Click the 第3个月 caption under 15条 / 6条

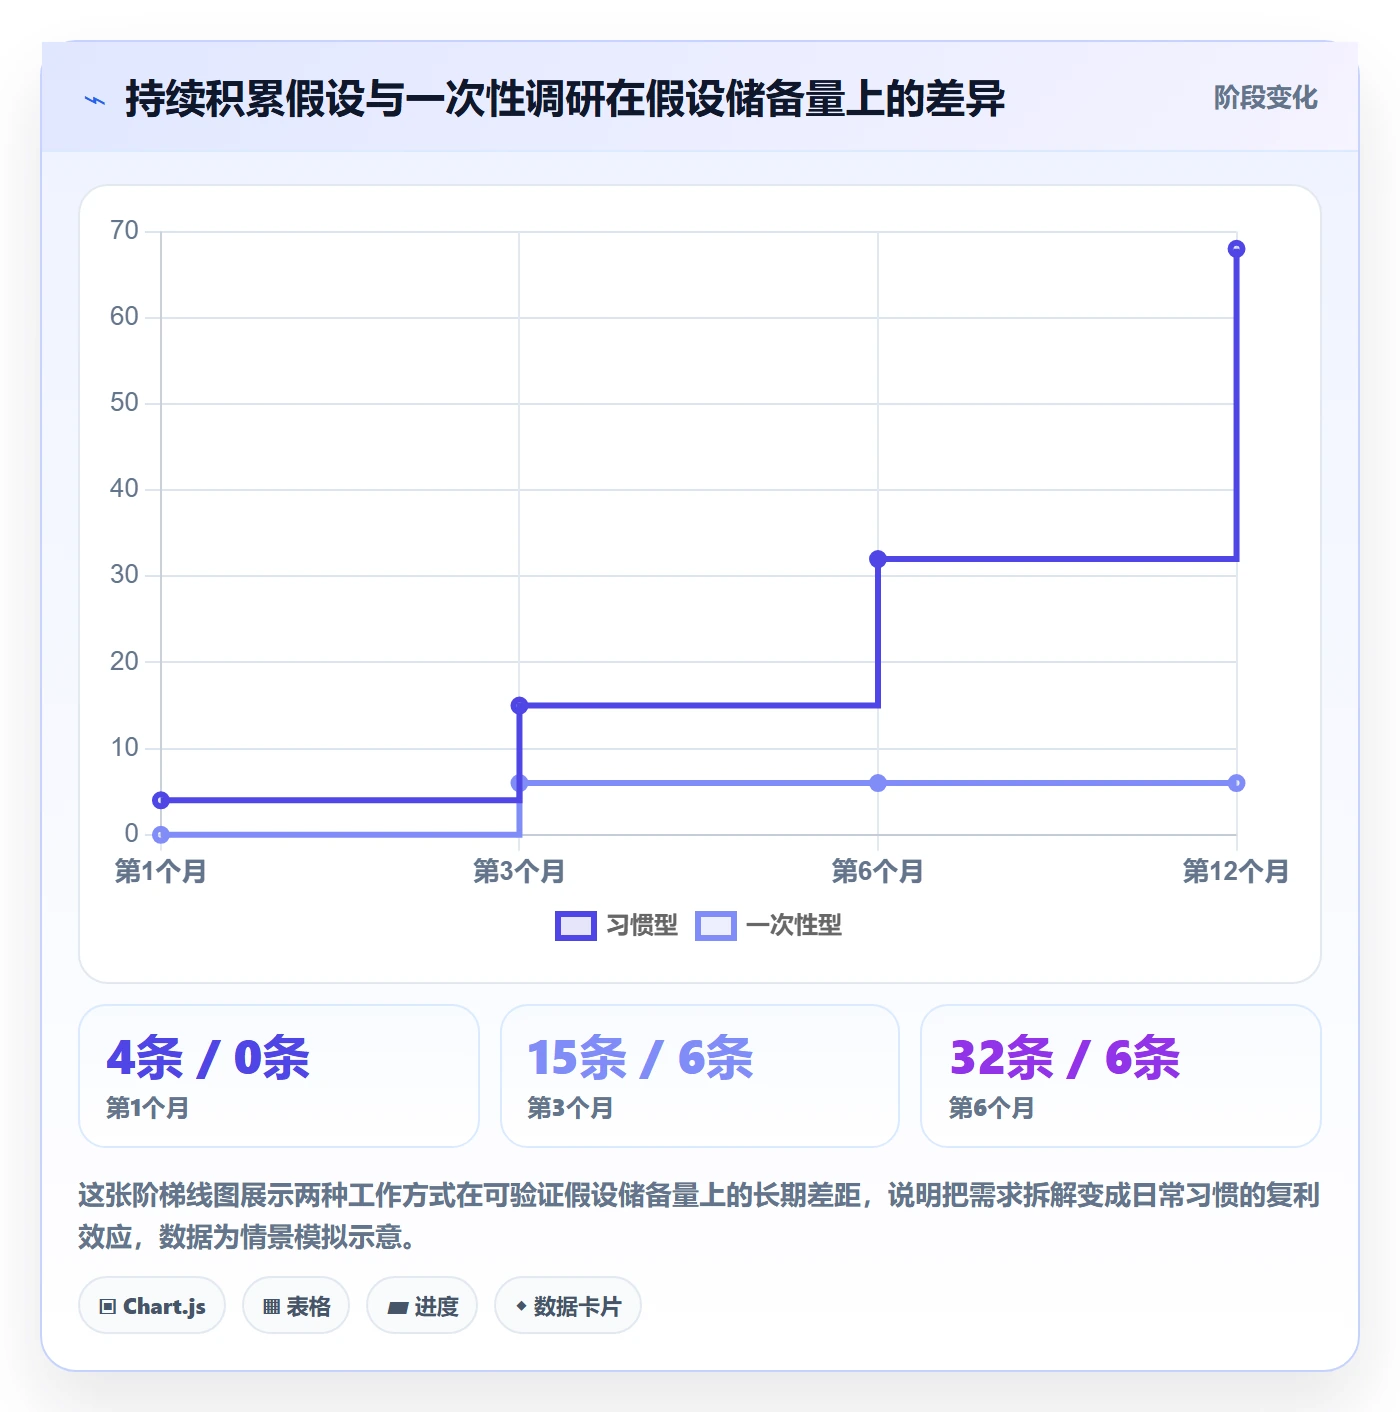click(x=570, y=1108)
